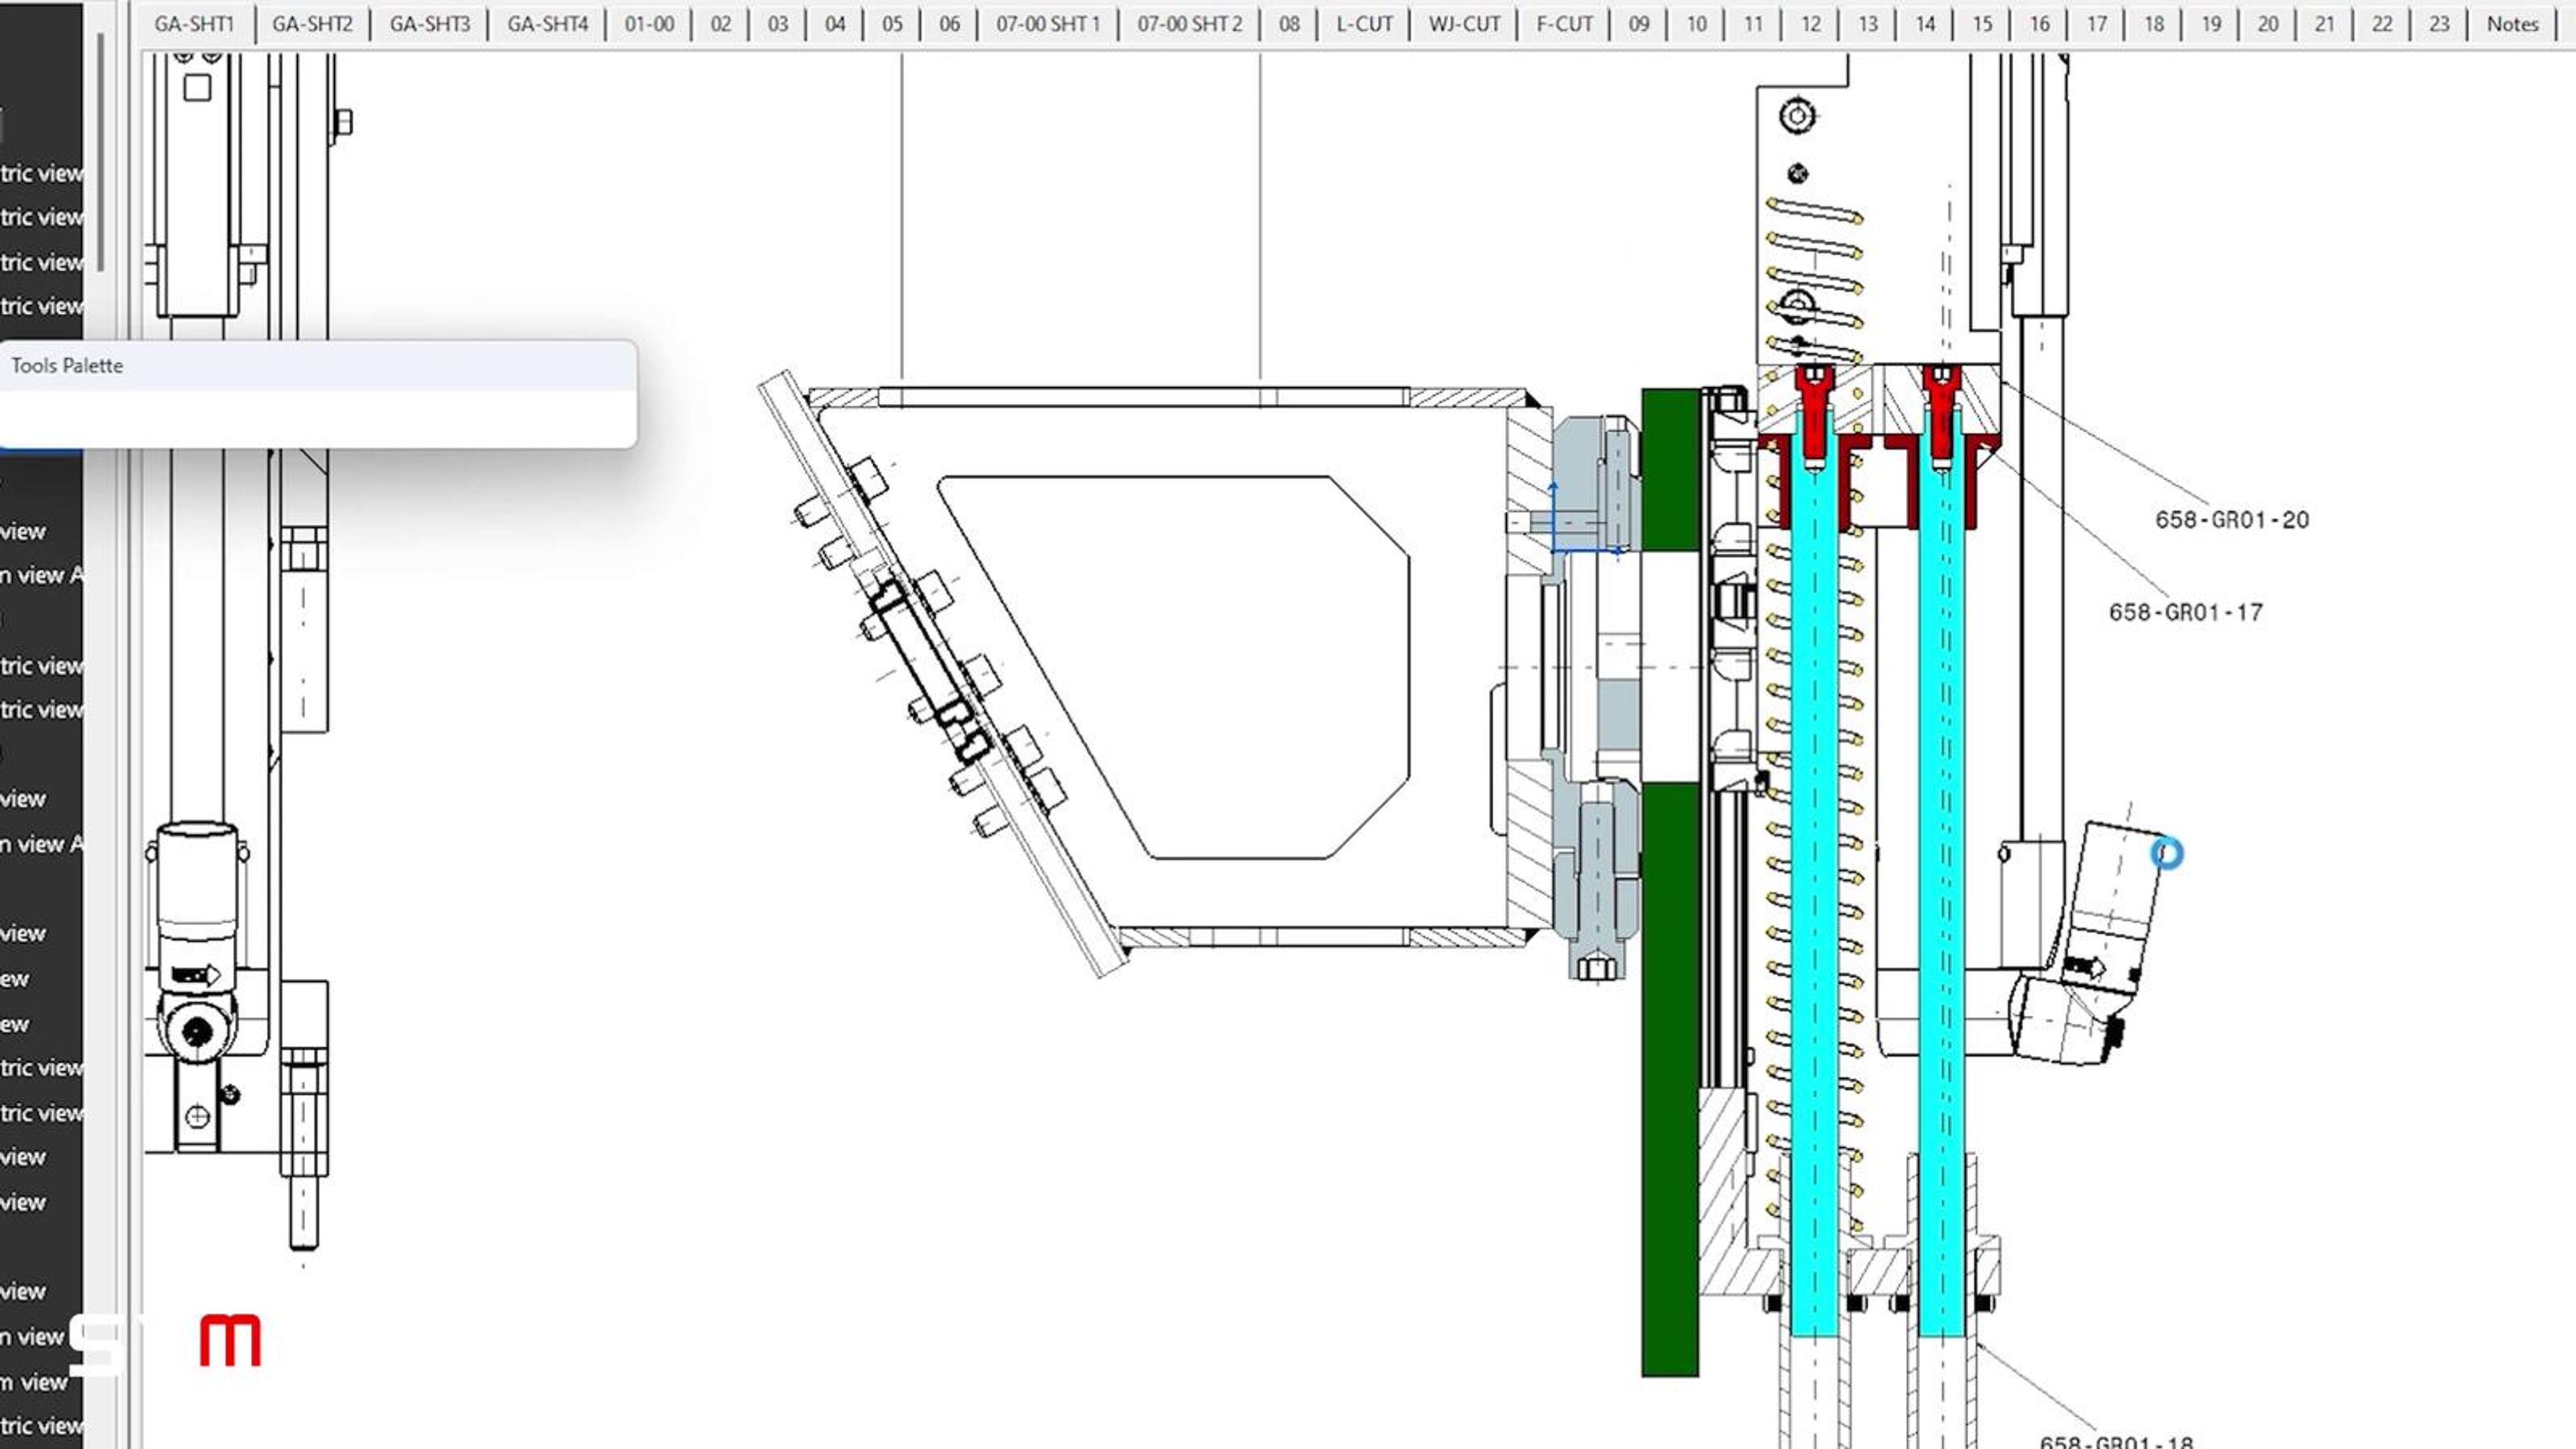Viewport: 2576px width, 1449px height.
Task: Open sheet tab 15
Action: 1982,24
